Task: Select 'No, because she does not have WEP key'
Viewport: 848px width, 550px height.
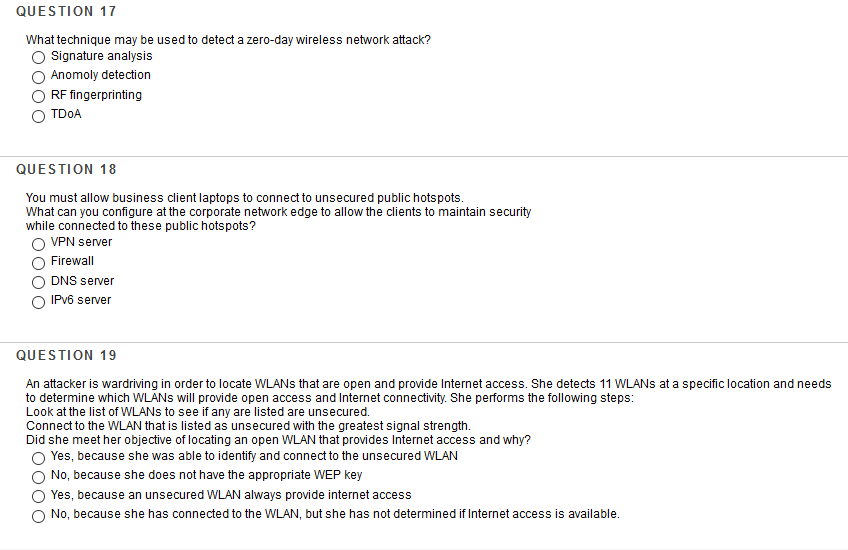Action: pyautogui.click(x=38, y=477)
